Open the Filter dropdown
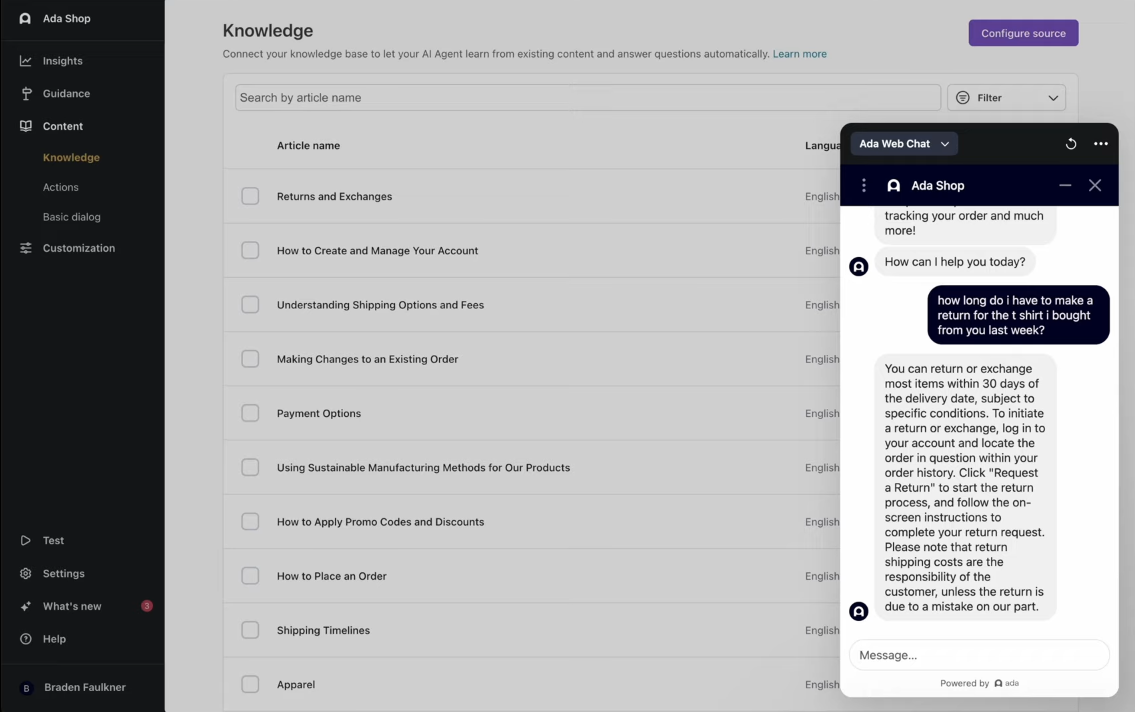 [x=1006, y=98]
